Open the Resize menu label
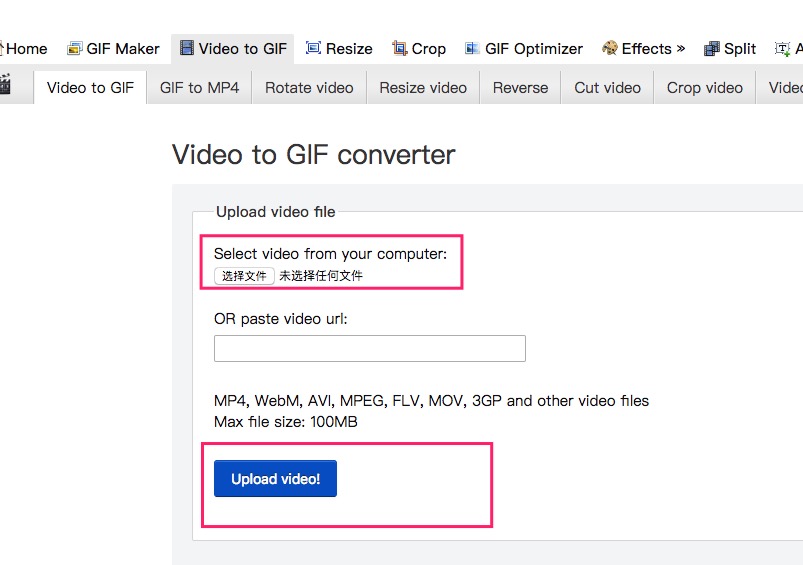 coord(349,49)
